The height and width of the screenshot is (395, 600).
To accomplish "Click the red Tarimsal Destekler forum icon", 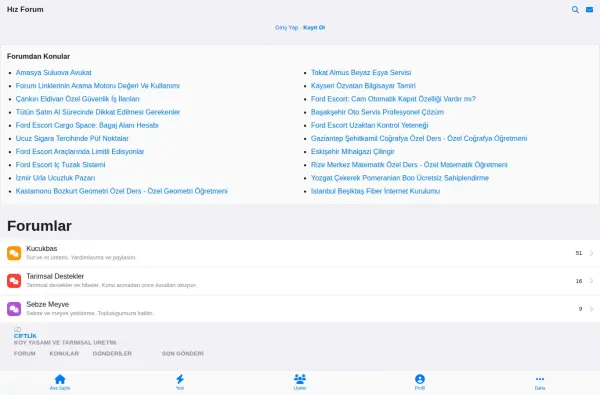I will (14, 281).
